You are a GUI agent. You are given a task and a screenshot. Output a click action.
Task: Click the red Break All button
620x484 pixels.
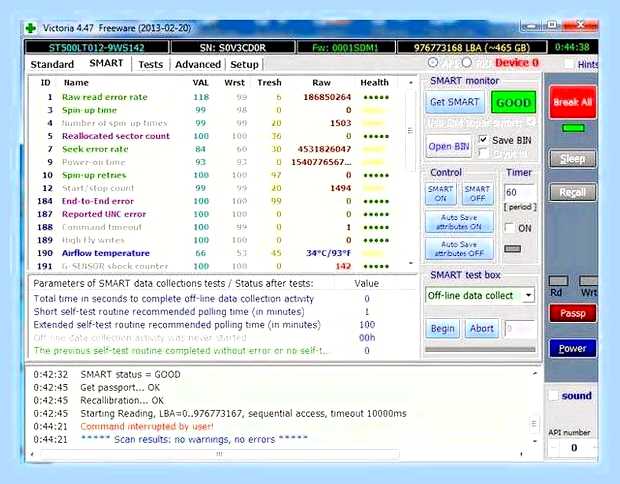[572, 102]
